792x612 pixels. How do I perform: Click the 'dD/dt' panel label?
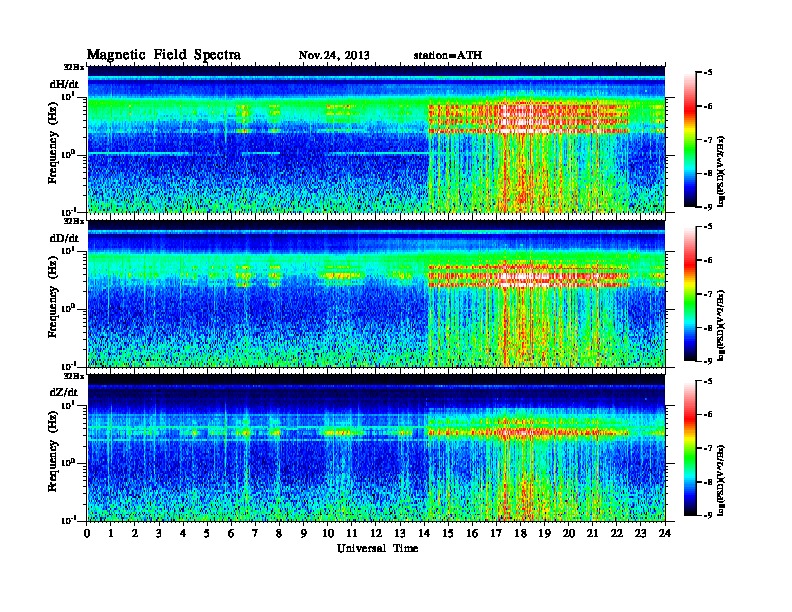point(64,238)
